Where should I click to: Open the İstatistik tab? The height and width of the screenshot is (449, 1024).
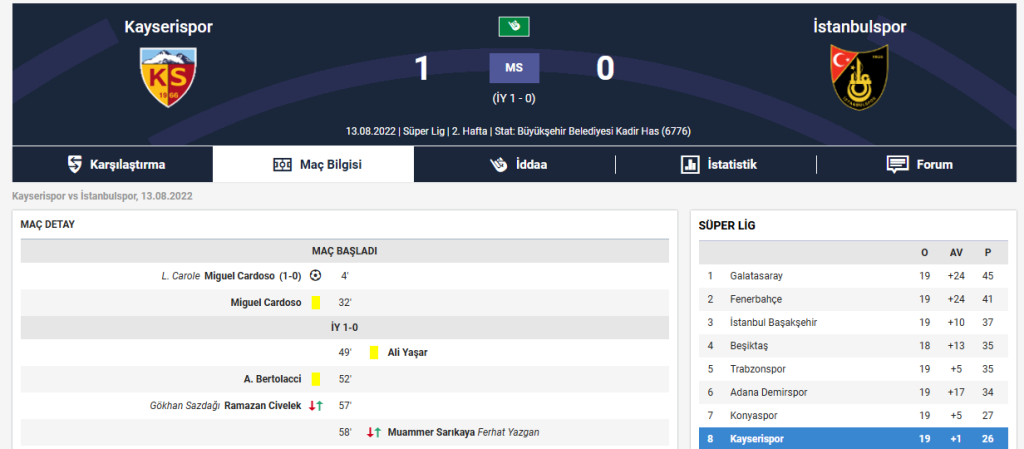pos(718,164)
